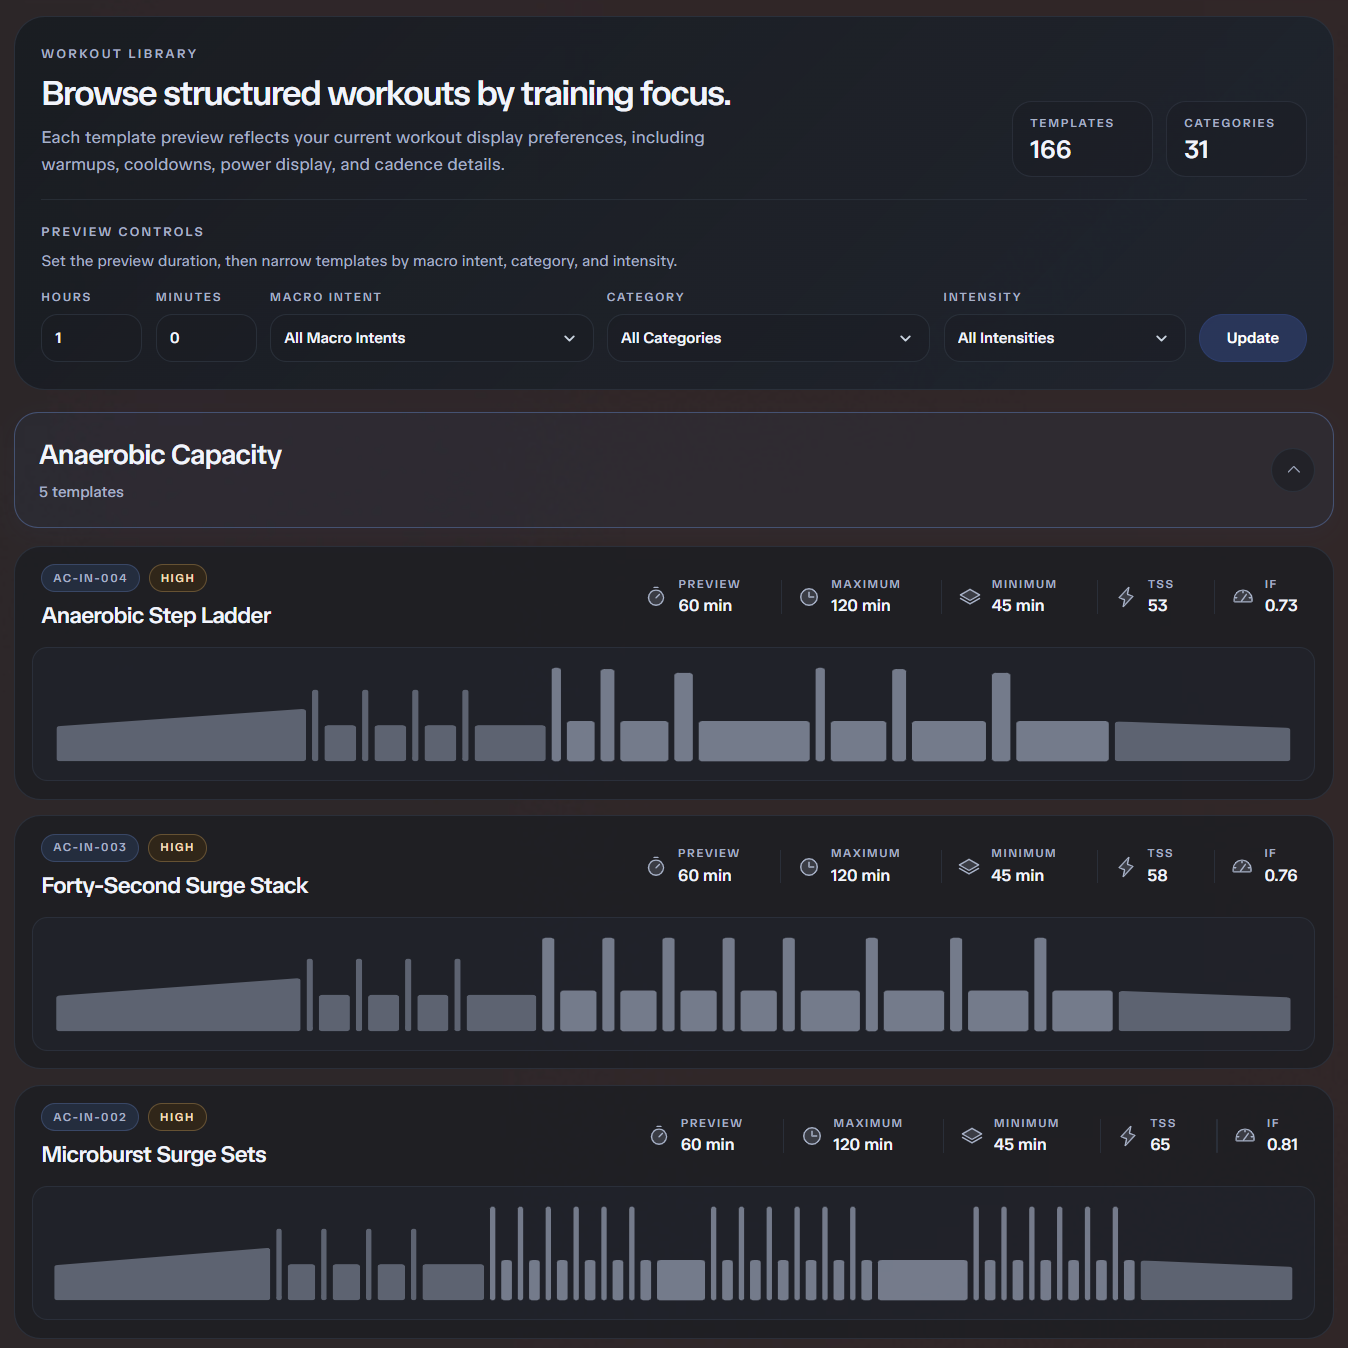Click the AC-IN-003 code badge

pyautogui.click(x=90, y=847)
